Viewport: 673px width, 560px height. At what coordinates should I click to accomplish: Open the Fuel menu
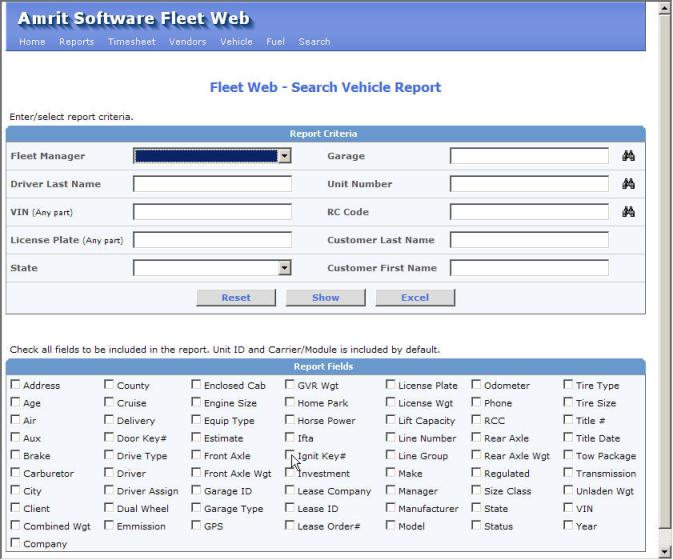click(276, 42)
